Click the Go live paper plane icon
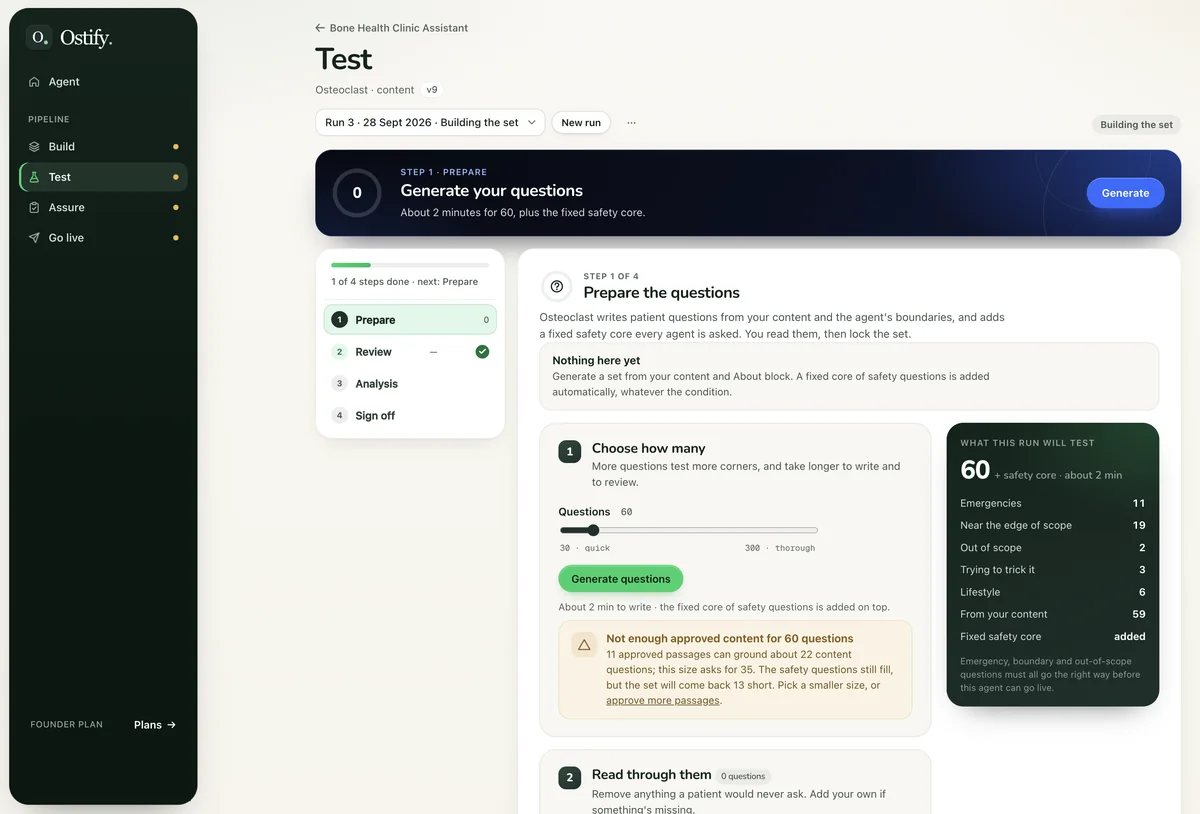The image size is (1200, 814). tap(34, 238)
